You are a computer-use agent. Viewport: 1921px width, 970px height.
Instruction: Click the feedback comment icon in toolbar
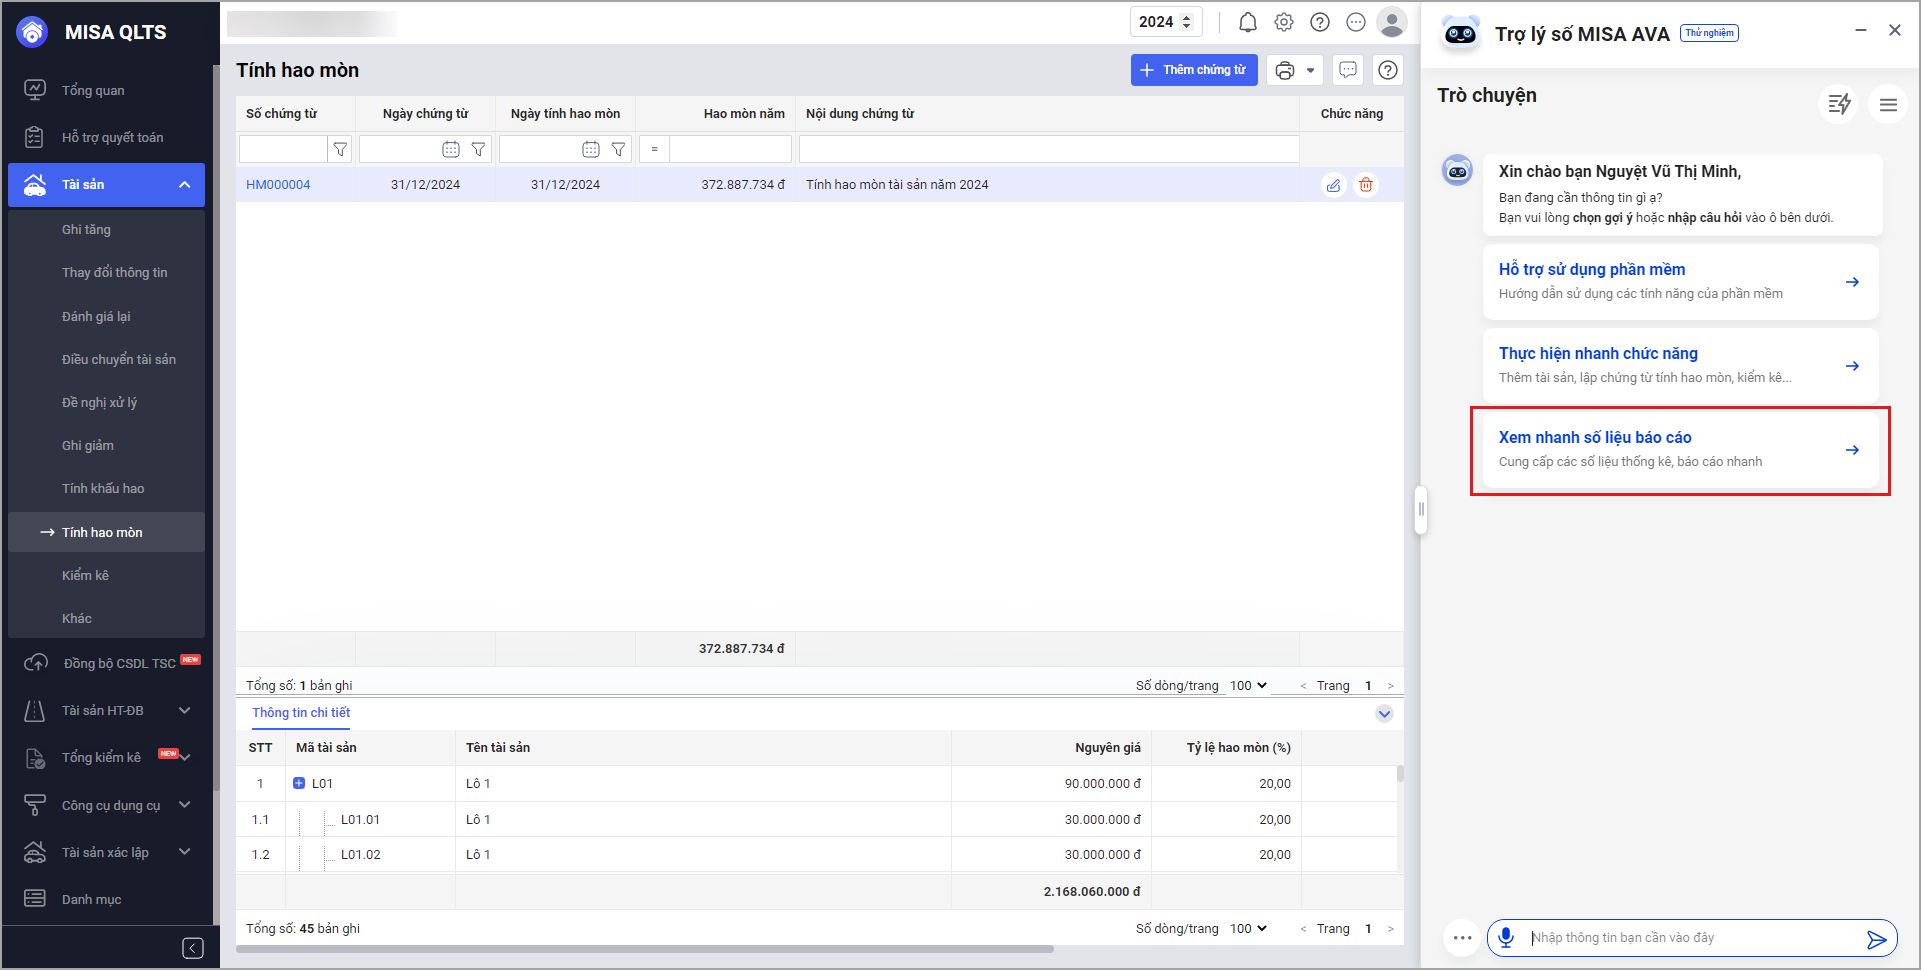(1348, 70)
